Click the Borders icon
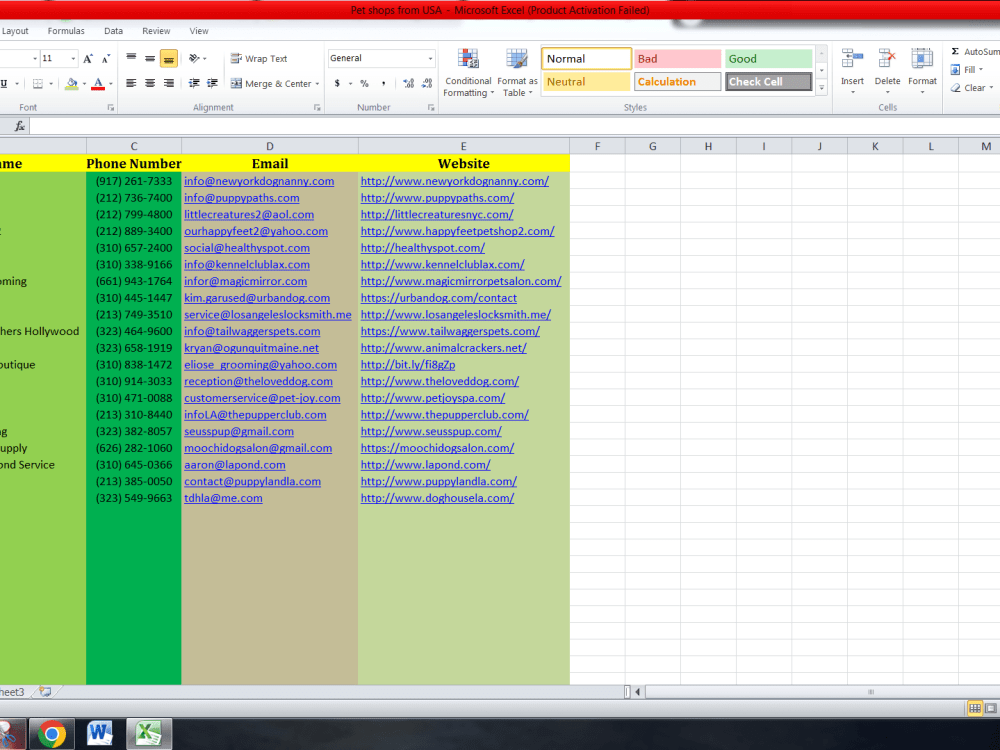1000x750 pixels. pyautogui.click(x=38, y=84)
